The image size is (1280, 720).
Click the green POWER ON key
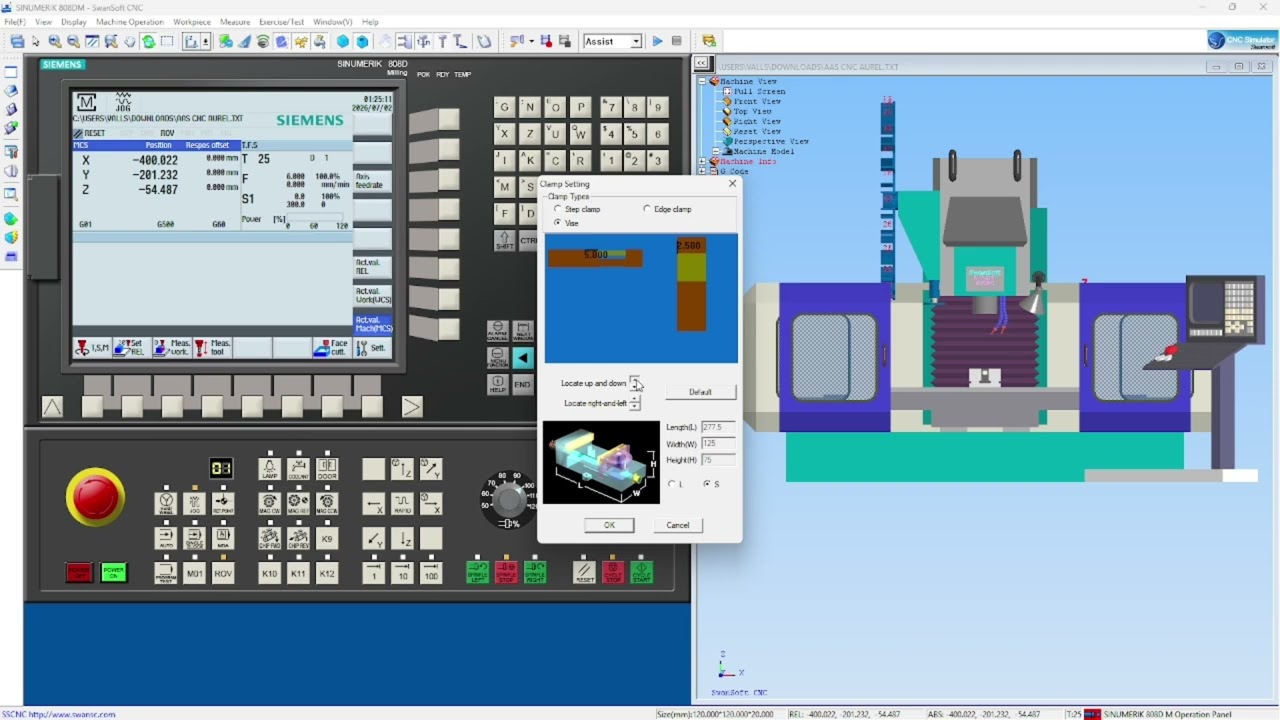click(114, 573)
